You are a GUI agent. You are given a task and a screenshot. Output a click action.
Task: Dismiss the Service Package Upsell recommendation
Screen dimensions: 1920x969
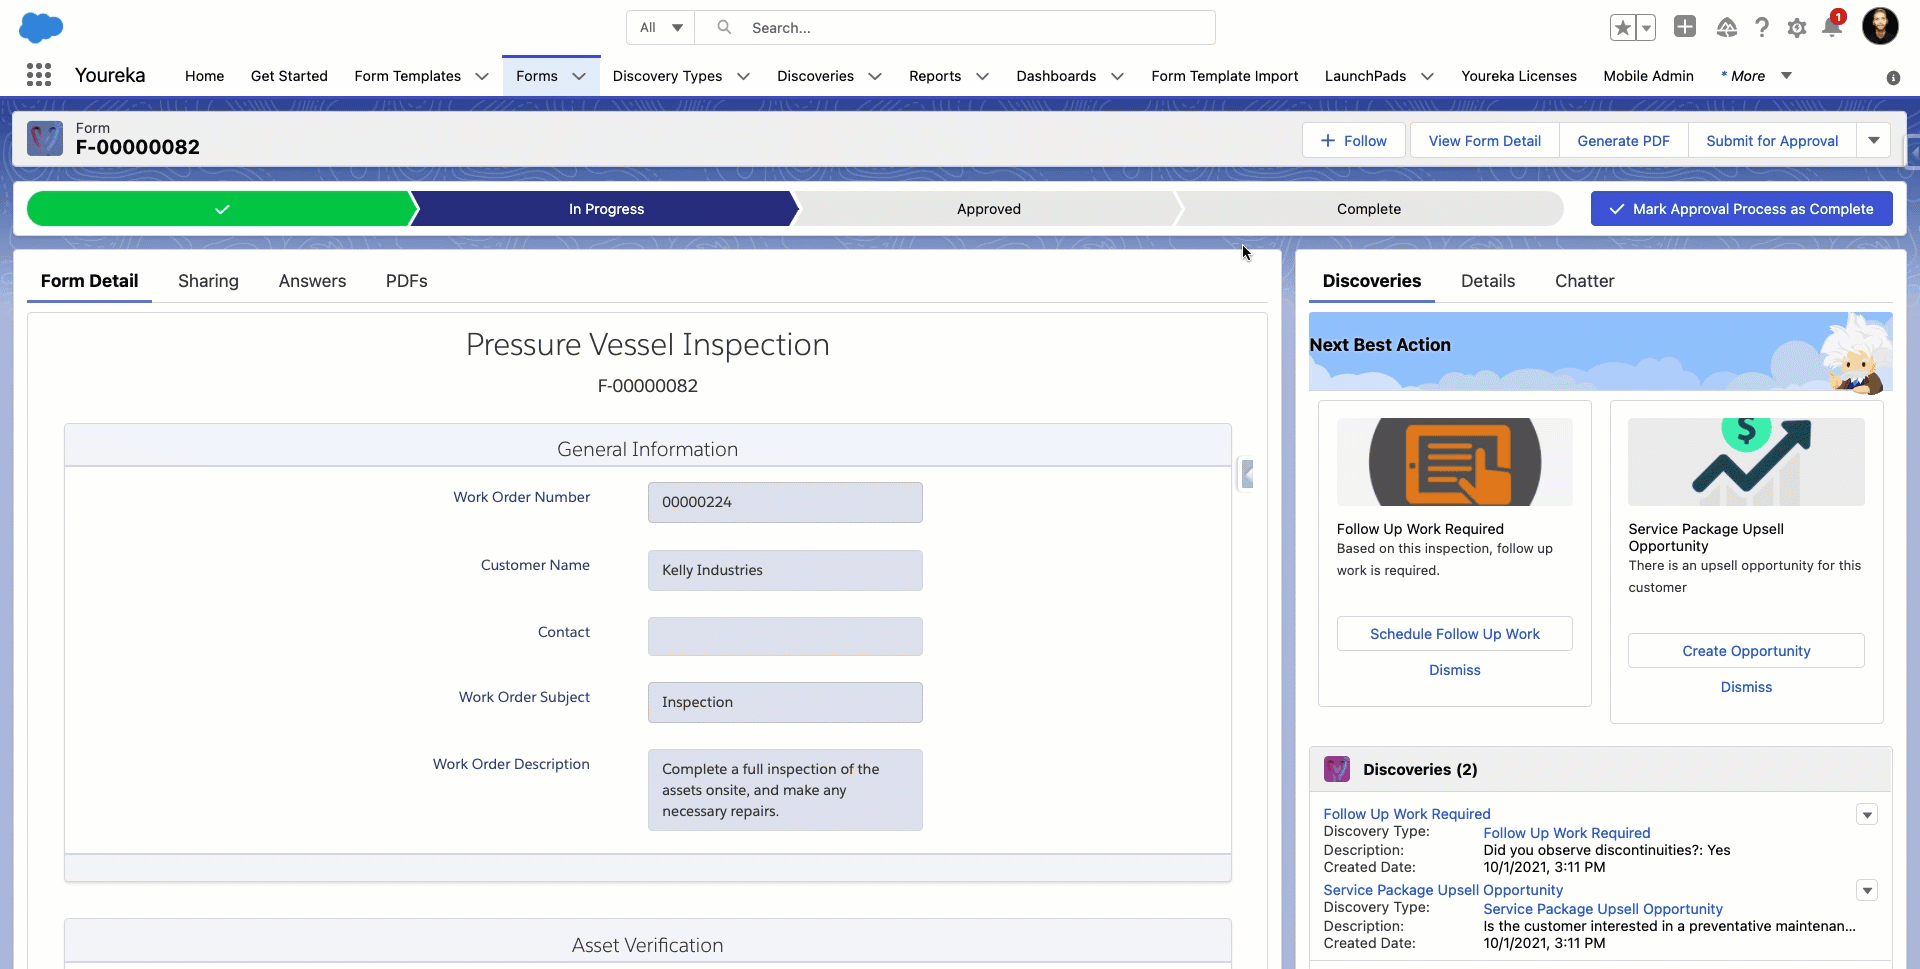[x=1746, y=687]
